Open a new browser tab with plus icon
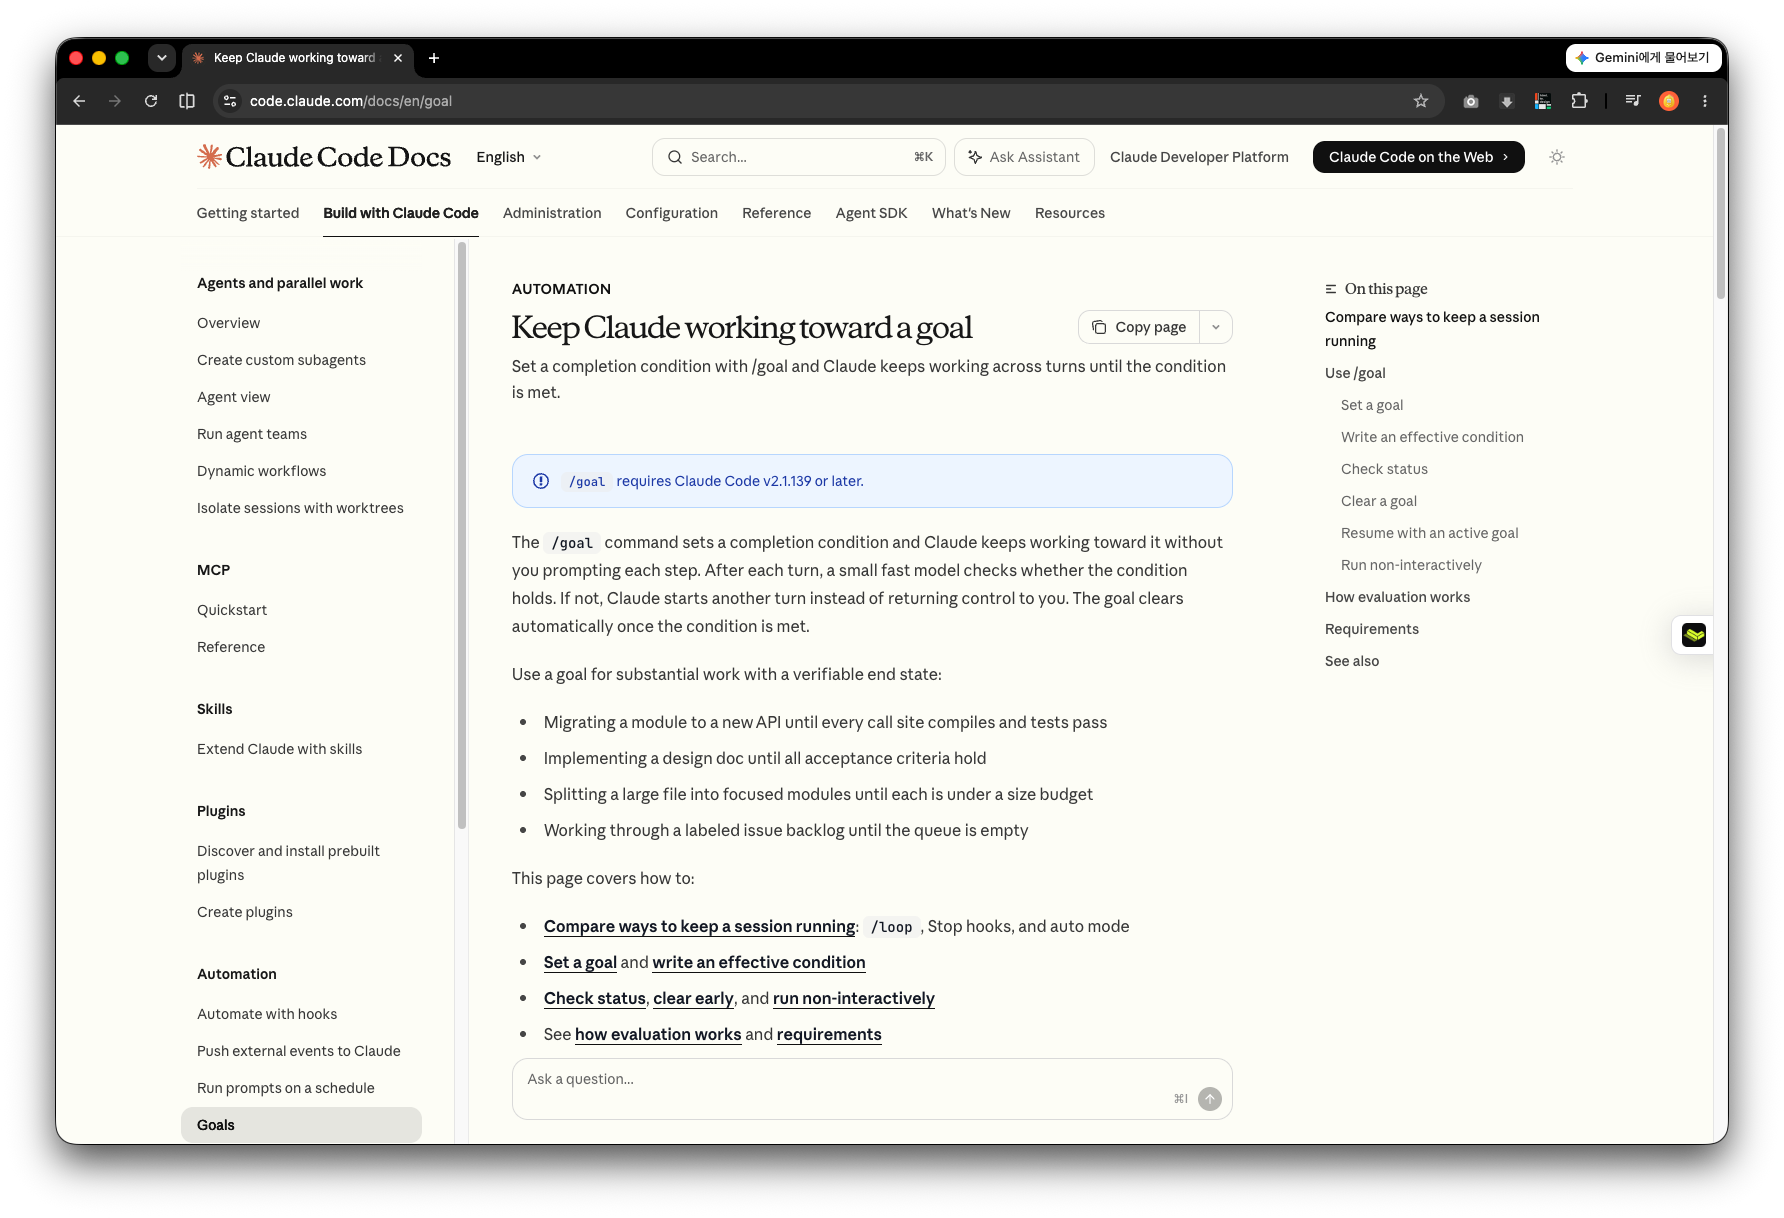 (434, 58)
